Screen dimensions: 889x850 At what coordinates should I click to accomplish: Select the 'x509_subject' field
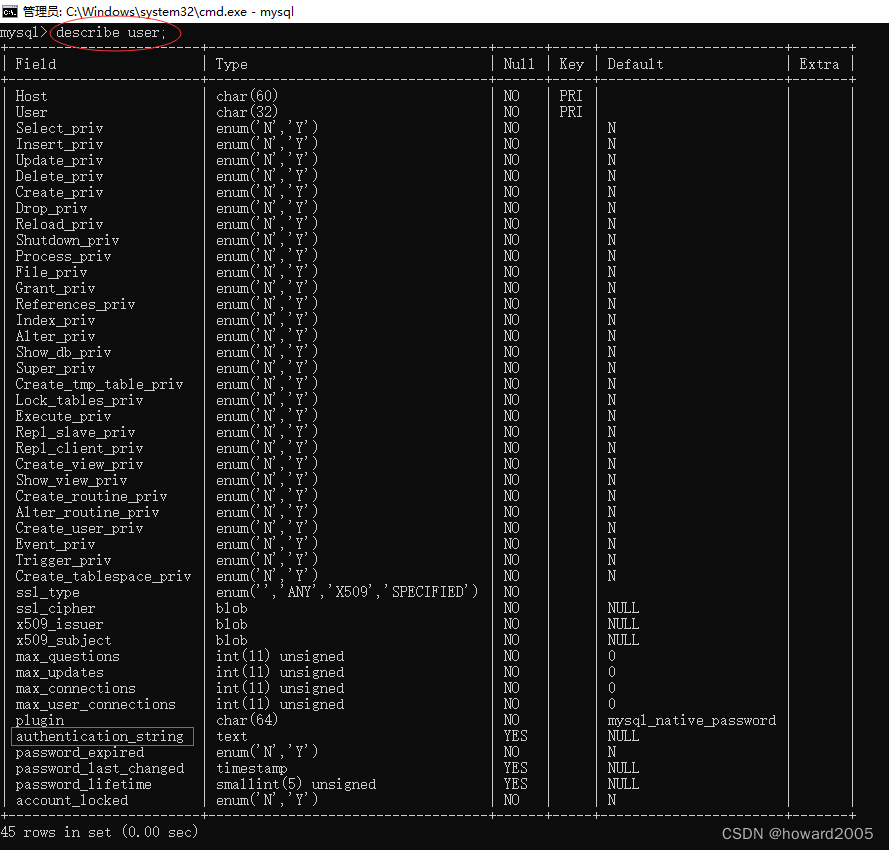(64, 641)
